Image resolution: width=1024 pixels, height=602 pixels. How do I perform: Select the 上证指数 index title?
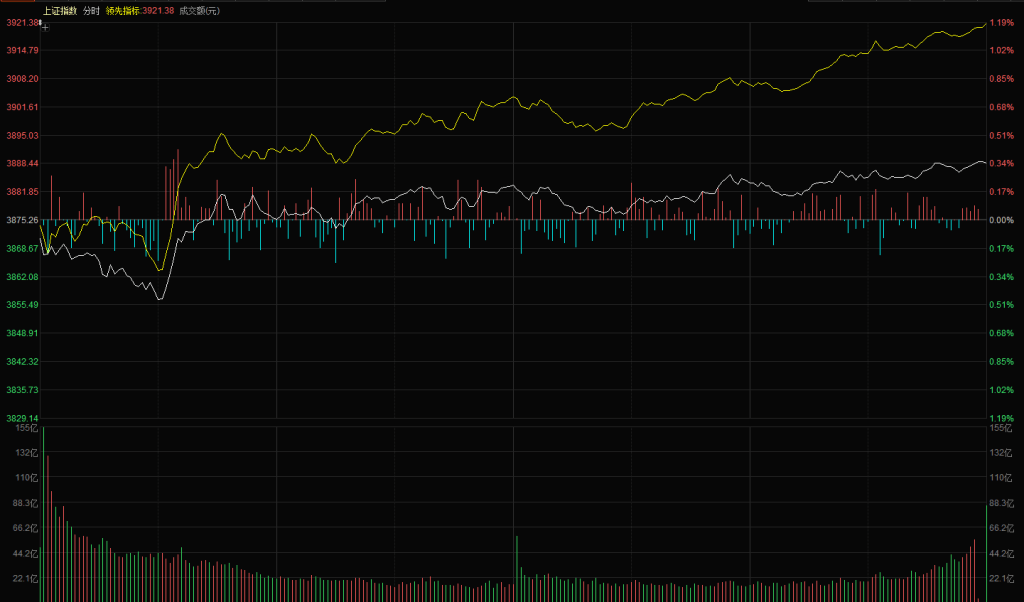(x=59, y=10)
